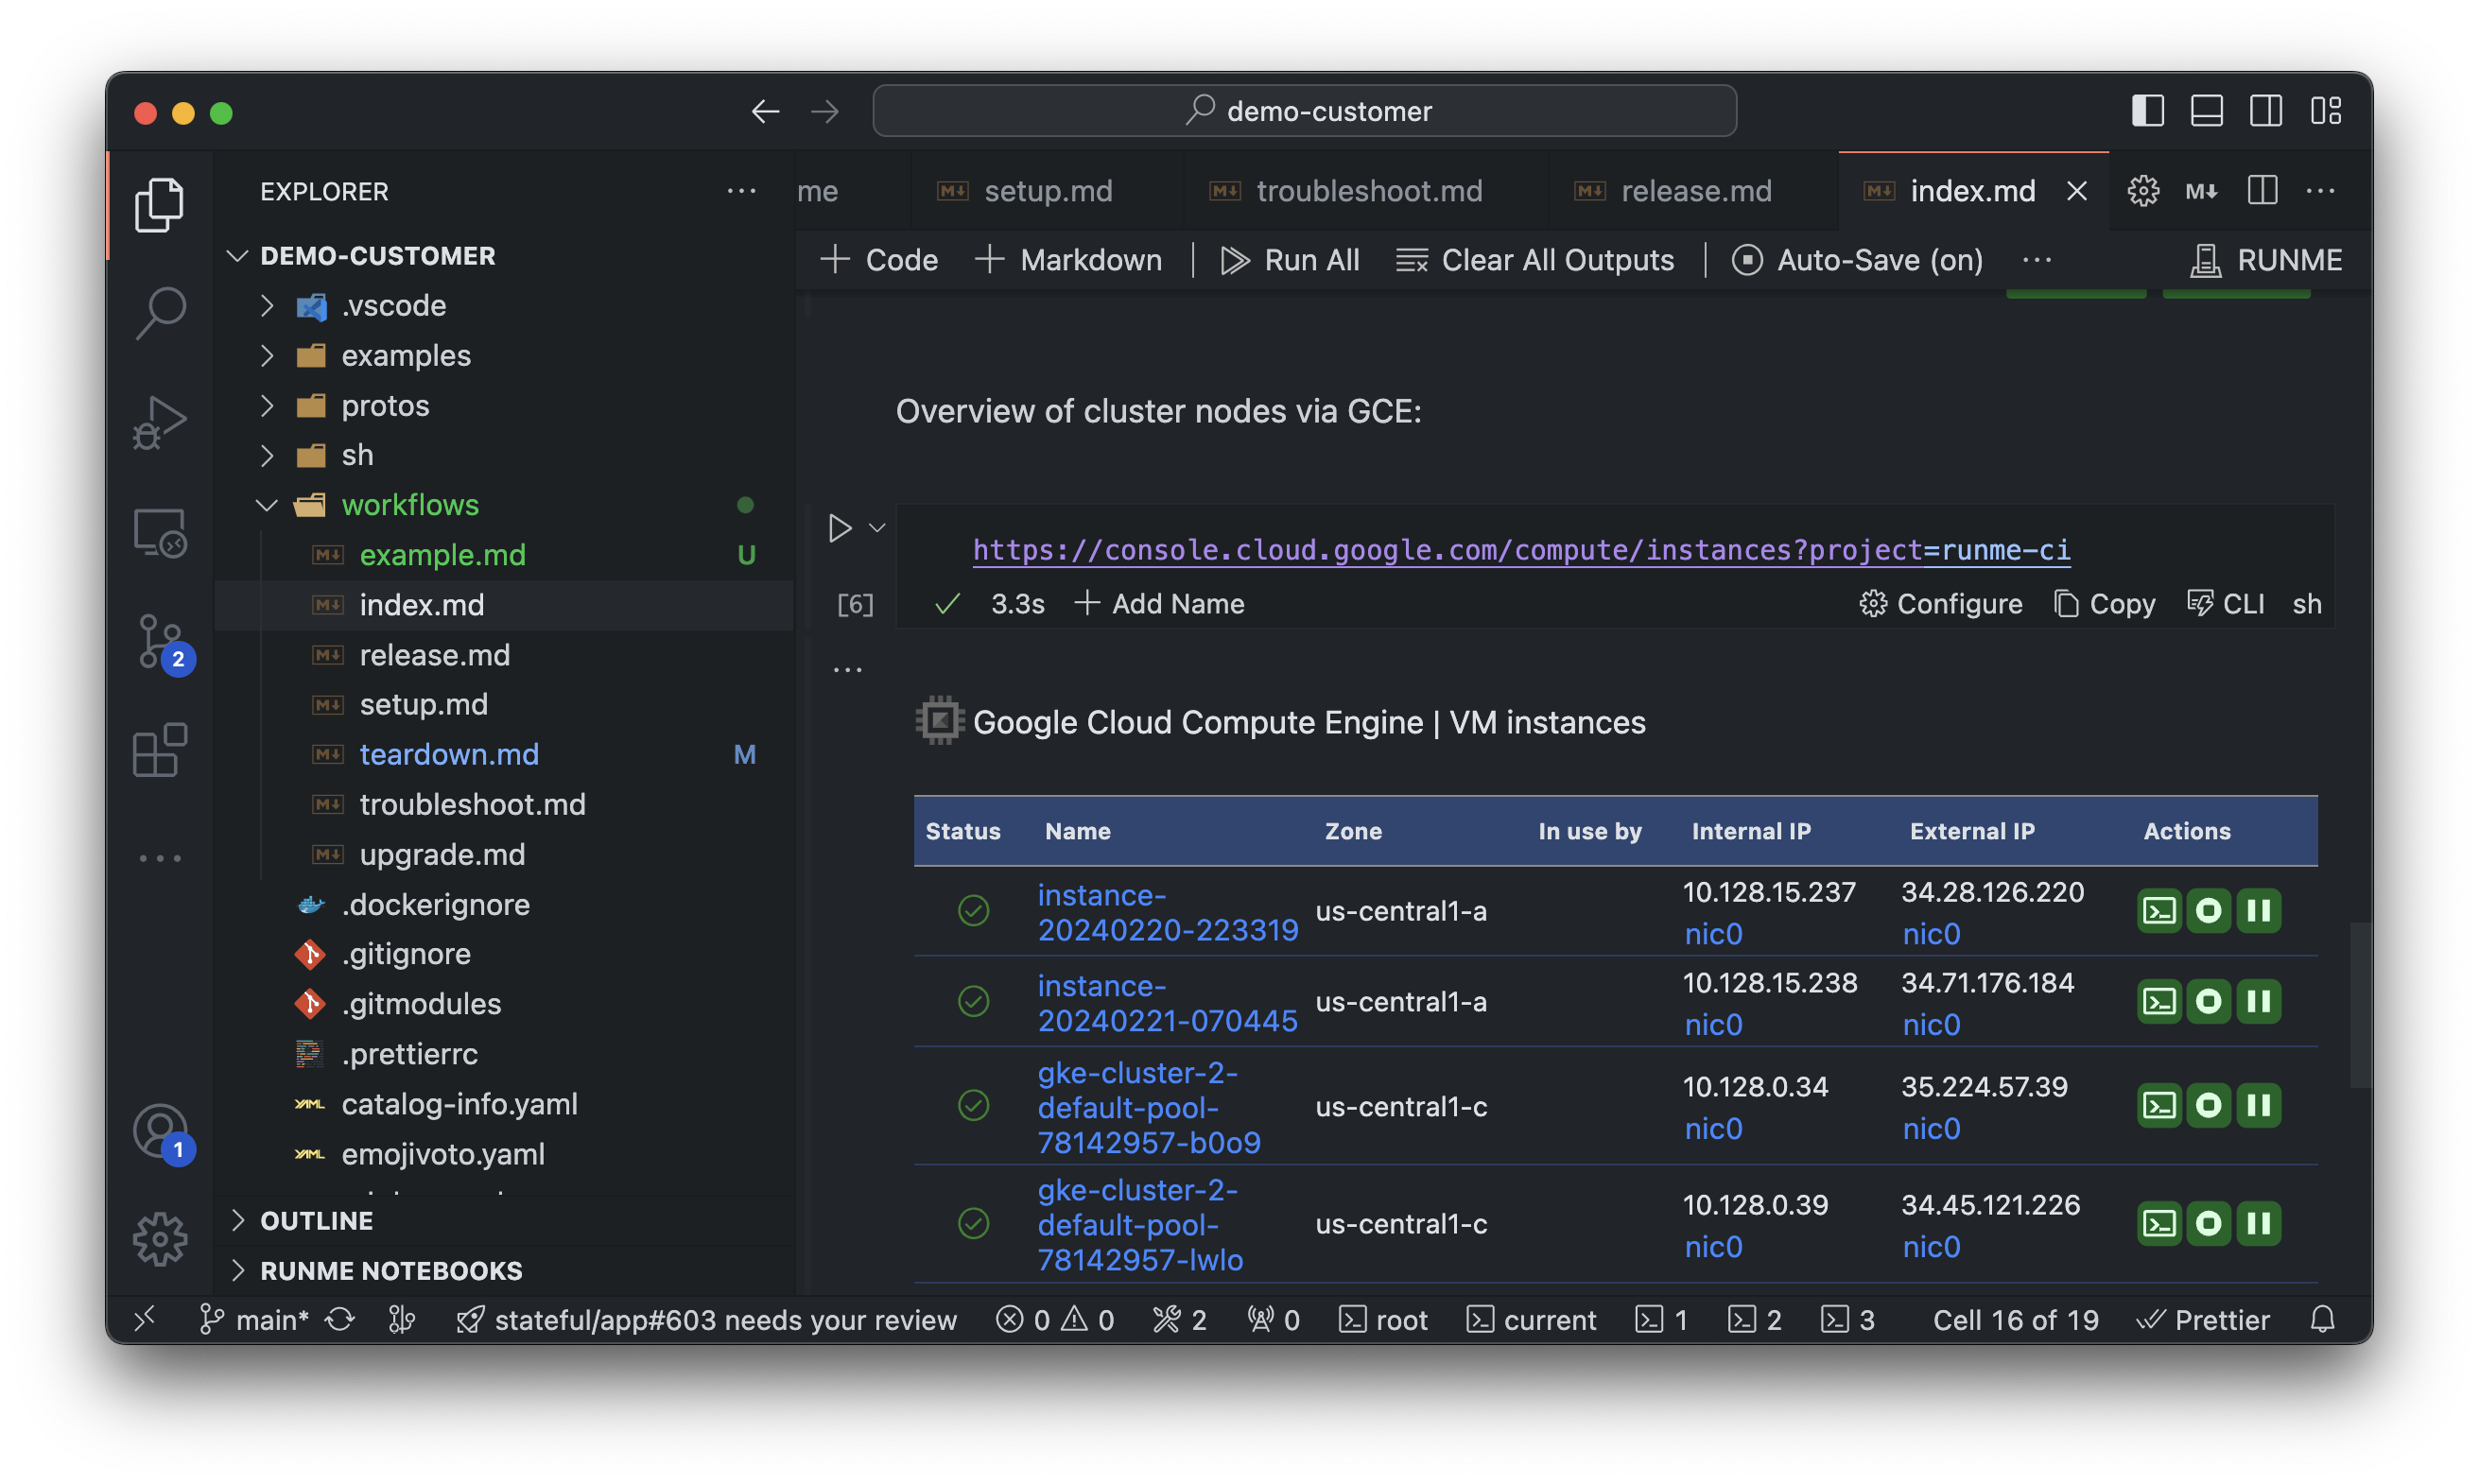2479x1484 pixels.
Task: Add a new Markdown cell
Action: 1067,260
